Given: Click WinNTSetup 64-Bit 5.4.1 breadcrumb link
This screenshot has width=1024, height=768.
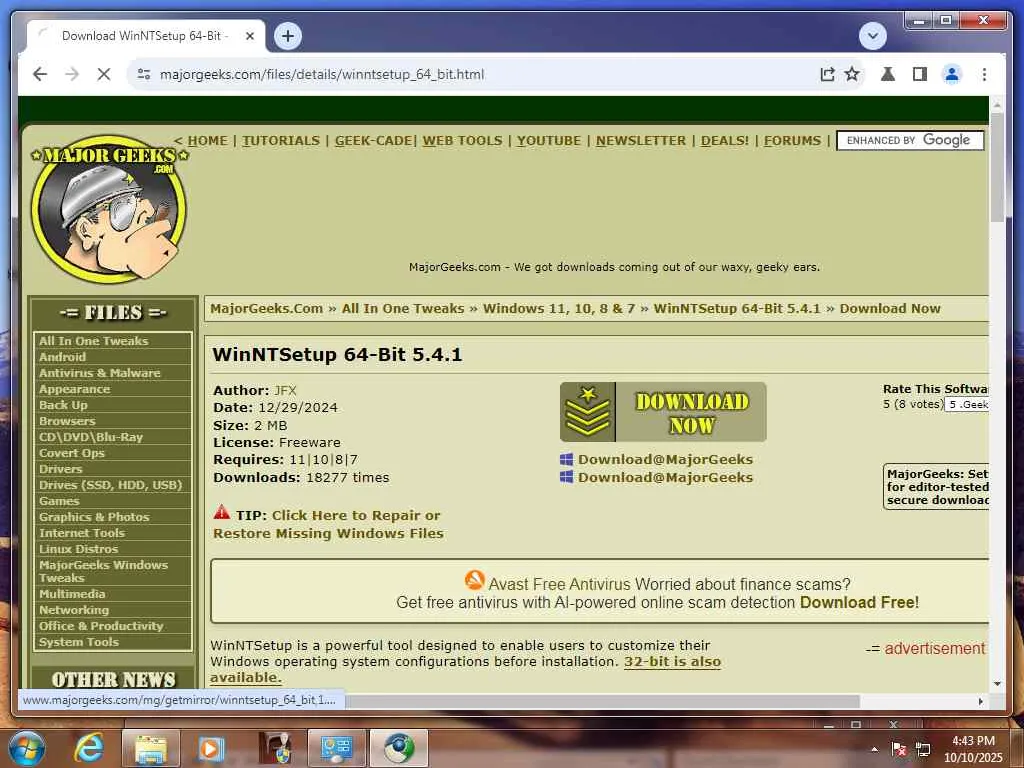Looking at the screenshot, I should pyautogui.click(x=737, y=308).
